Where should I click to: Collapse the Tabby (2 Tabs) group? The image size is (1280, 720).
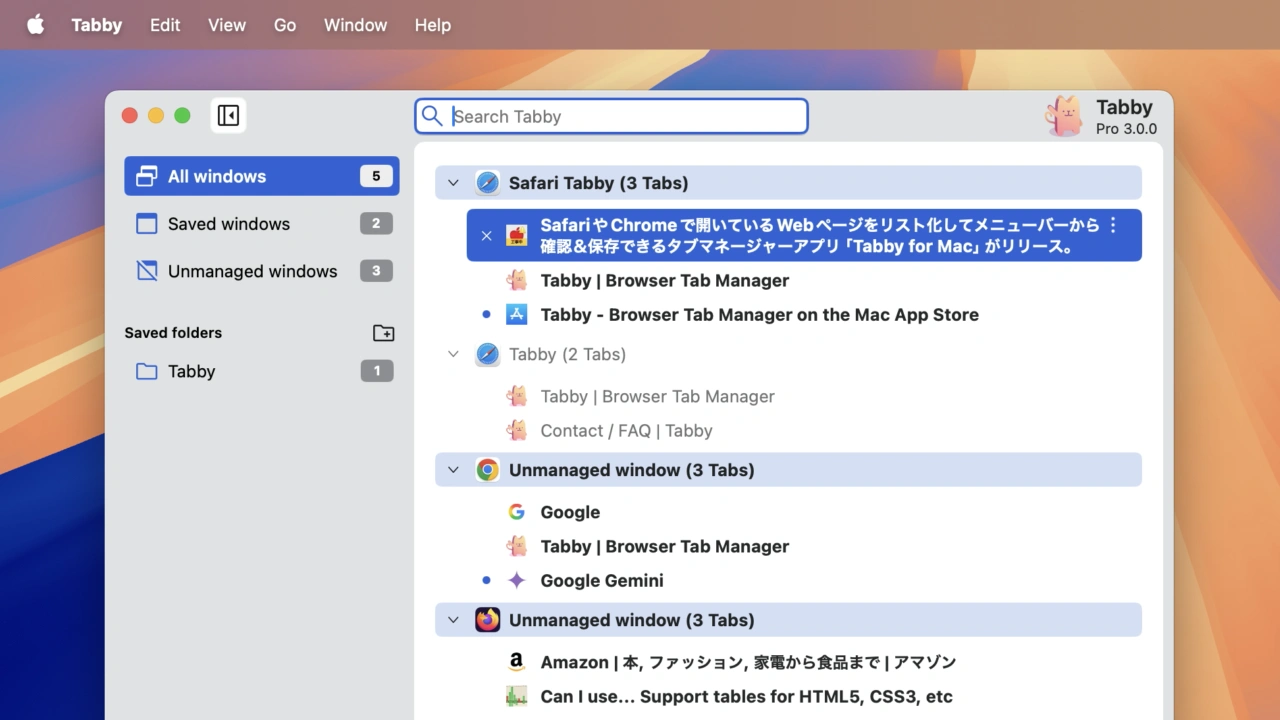(453, 354)
